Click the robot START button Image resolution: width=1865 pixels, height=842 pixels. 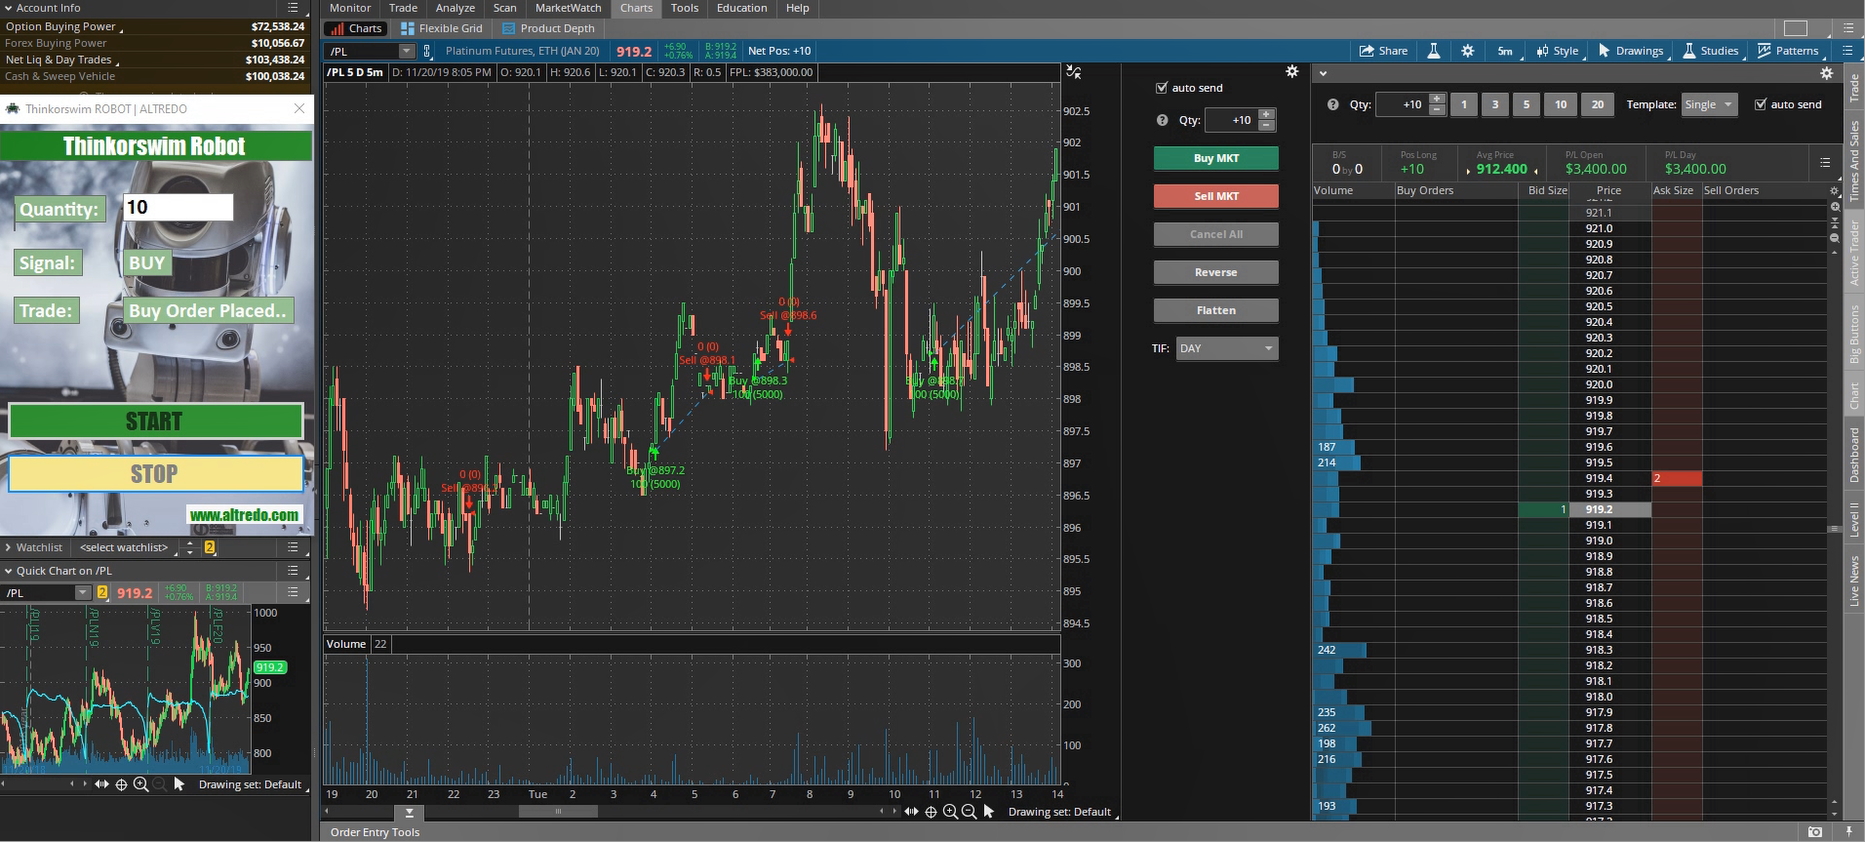tap(155, 421)
